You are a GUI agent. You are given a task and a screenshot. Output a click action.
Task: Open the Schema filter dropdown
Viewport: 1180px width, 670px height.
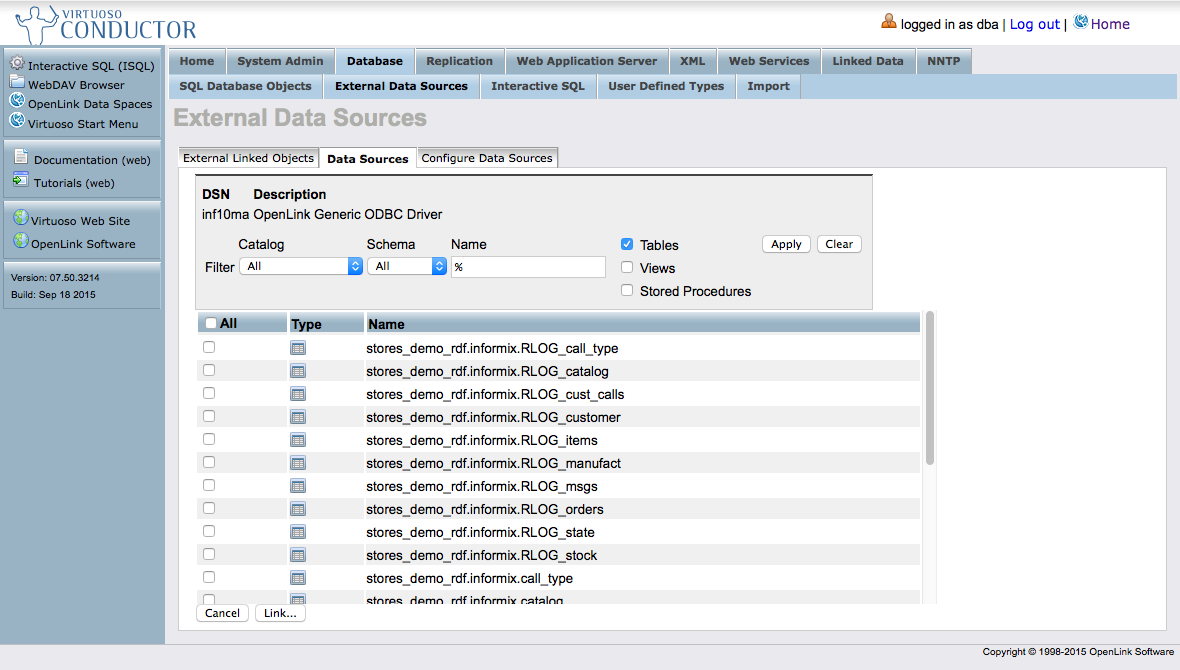[x=407, y=266]
